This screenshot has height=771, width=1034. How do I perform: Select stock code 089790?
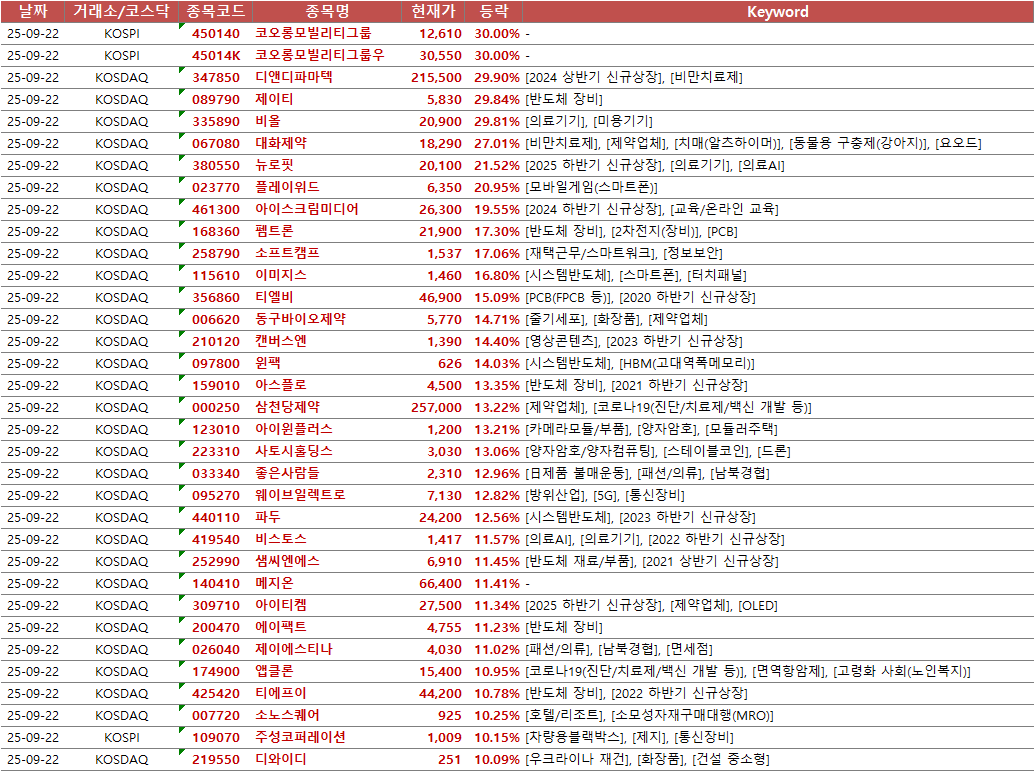[x=216, y=100]
